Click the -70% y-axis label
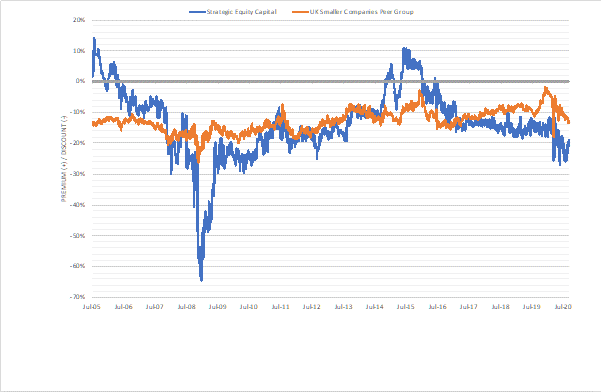 (x=77, y=297)
